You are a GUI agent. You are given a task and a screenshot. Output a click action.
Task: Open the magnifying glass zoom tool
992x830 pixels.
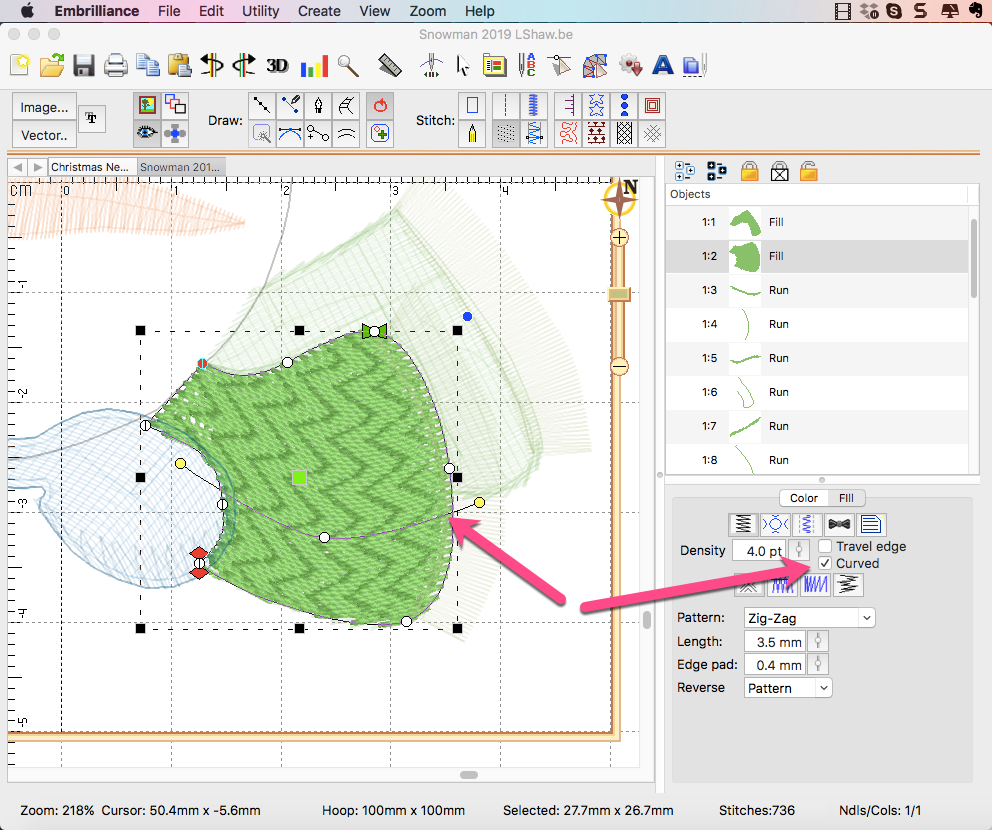click(x=348, y=66)
